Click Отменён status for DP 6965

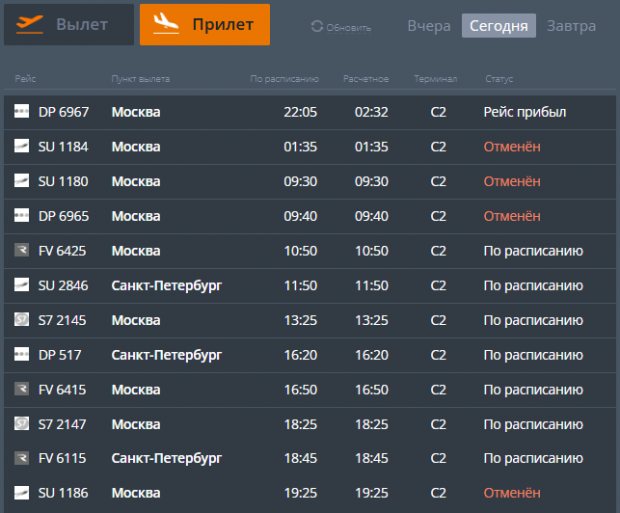512,216
